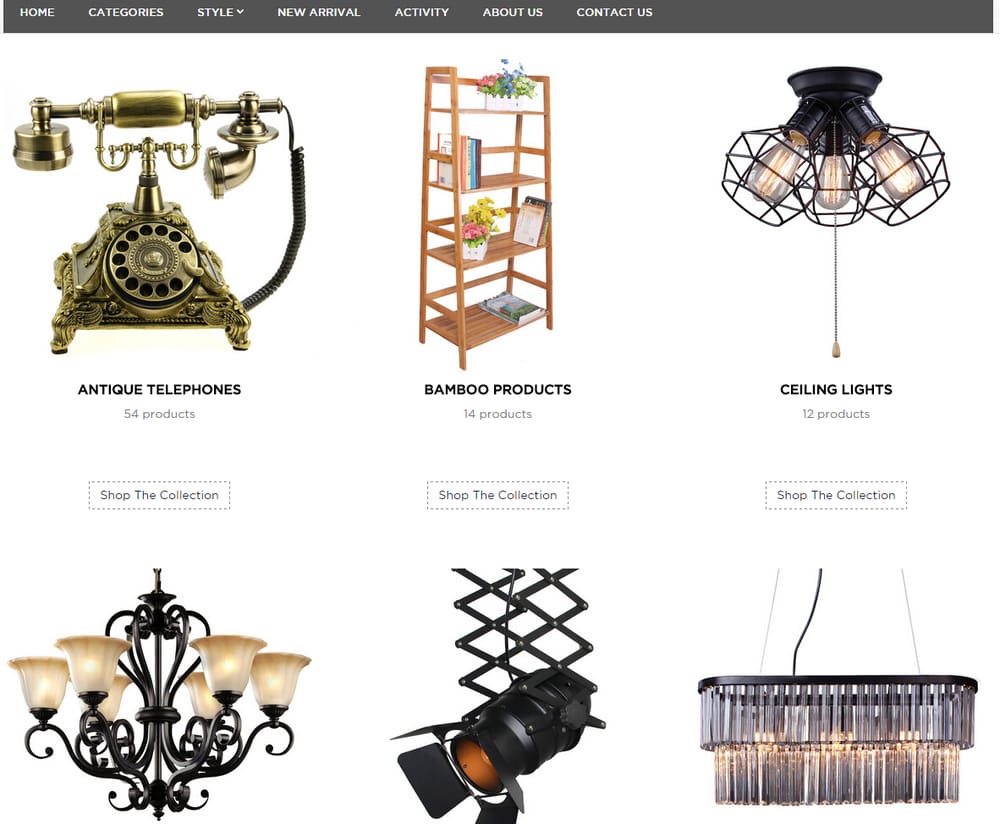
Task: Click the bamboo ladder shelf image
Action: (x=486, y=214)
